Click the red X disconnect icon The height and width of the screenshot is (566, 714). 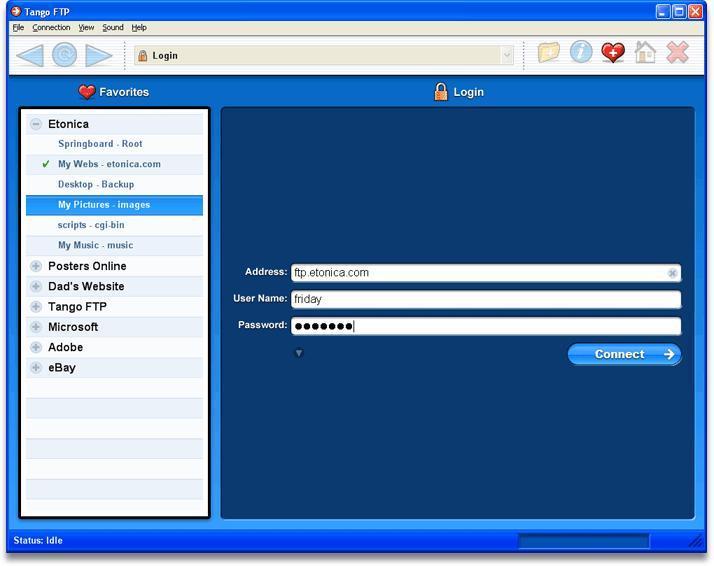(x=678, y=52)
